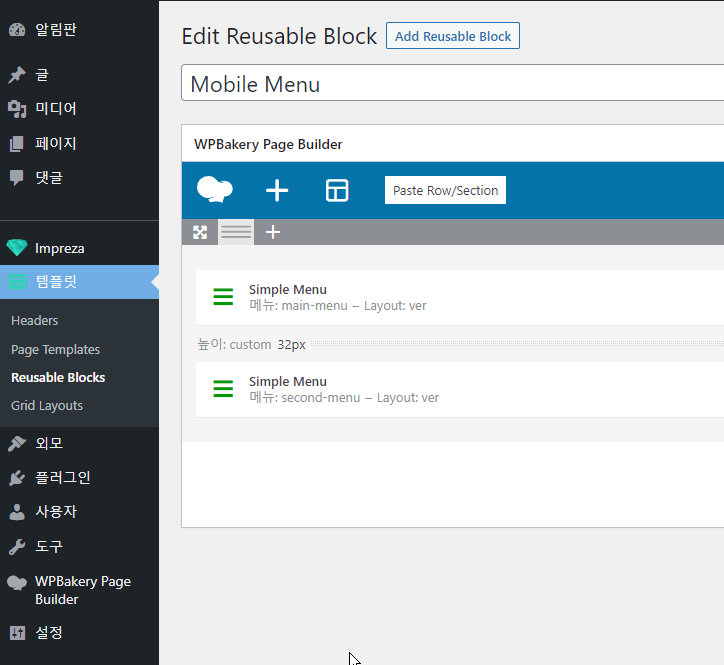Click the user silhouette icon

pos(17,512)
